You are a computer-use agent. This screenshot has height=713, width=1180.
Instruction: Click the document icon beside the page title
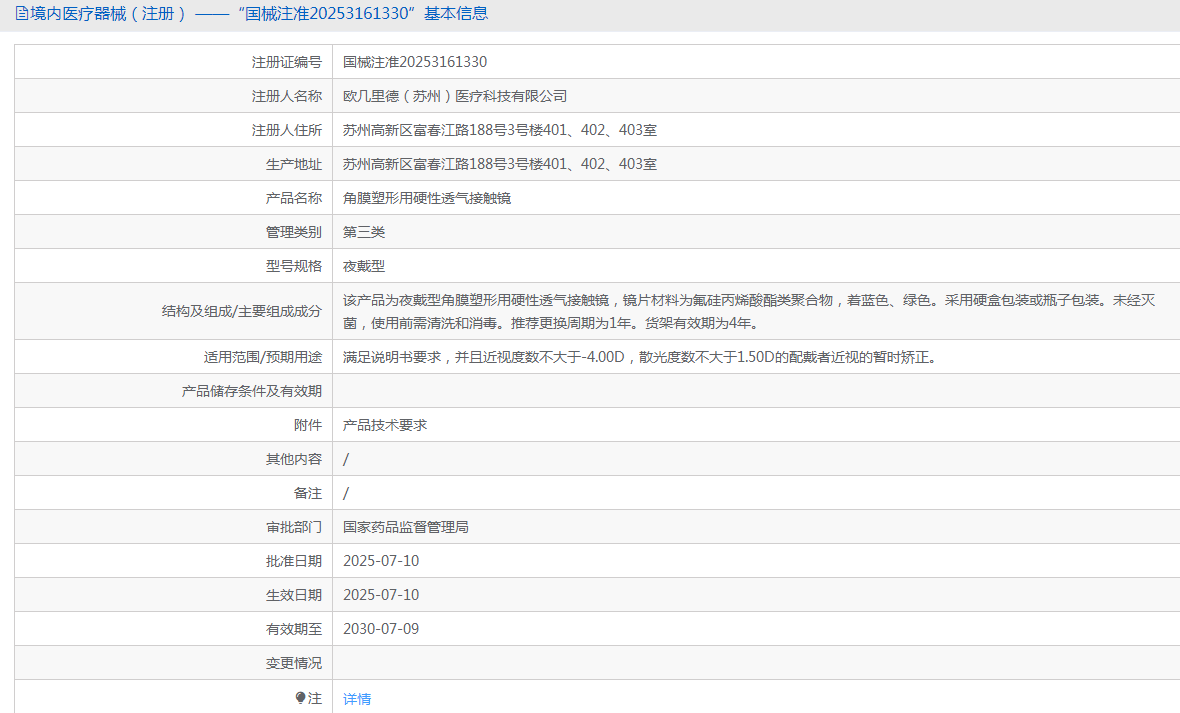22,14
